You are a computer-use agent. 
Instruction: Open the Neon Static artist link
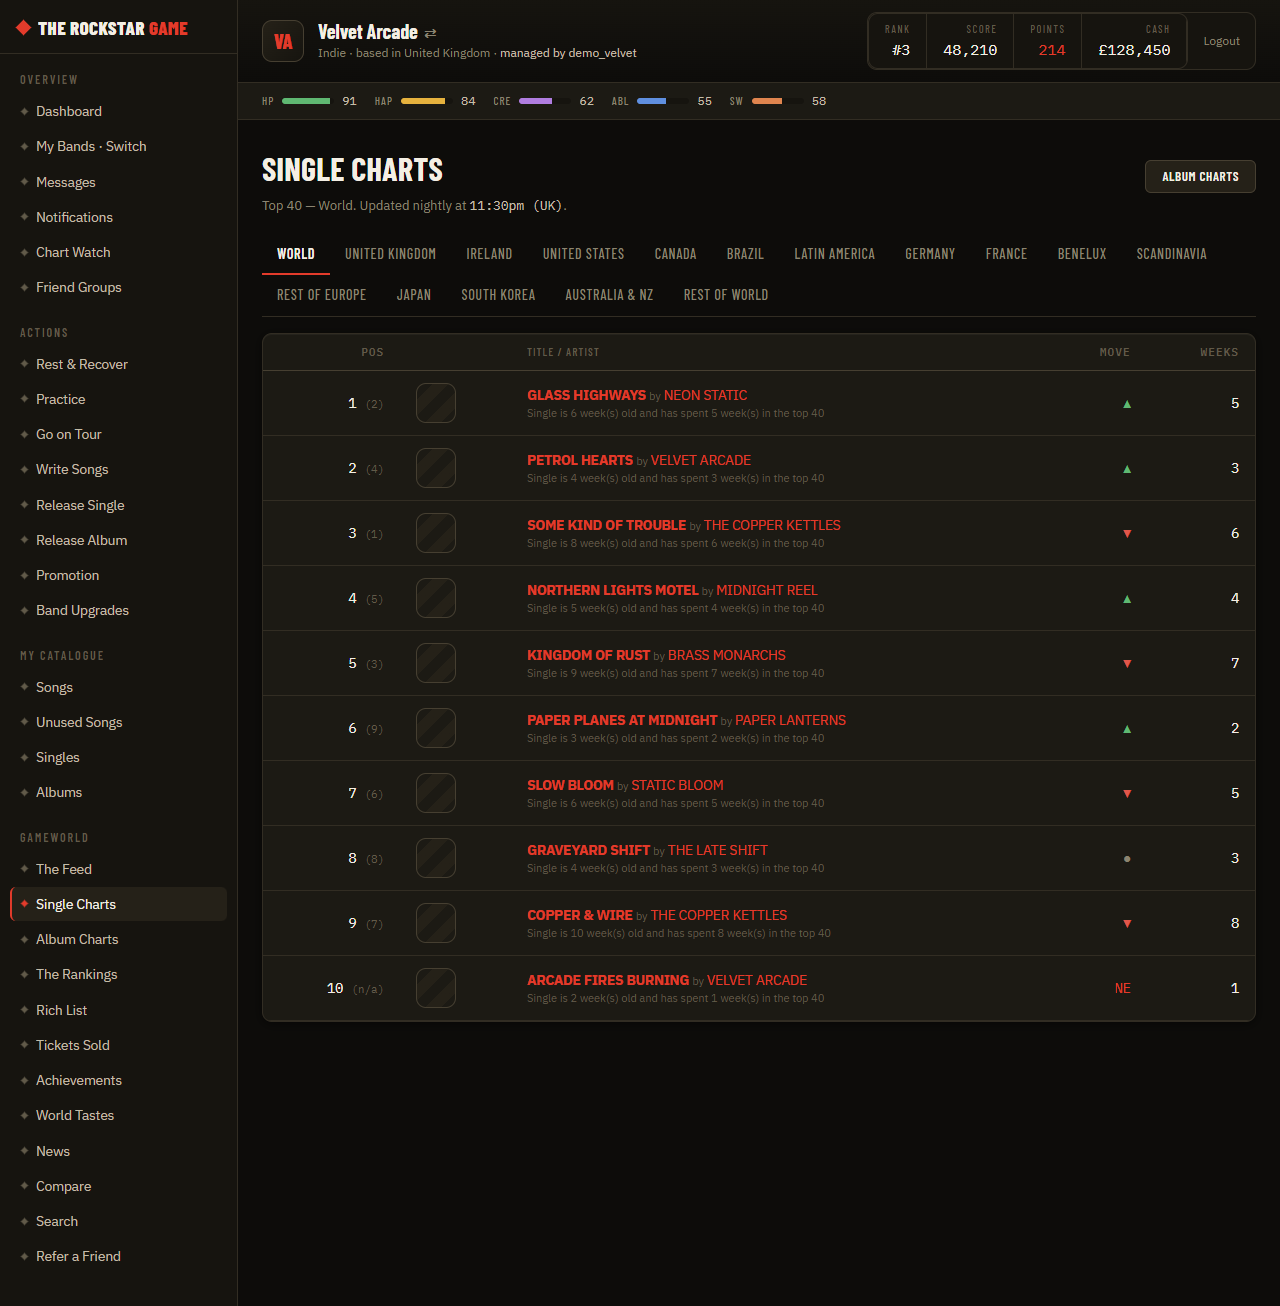coord(705,395)
